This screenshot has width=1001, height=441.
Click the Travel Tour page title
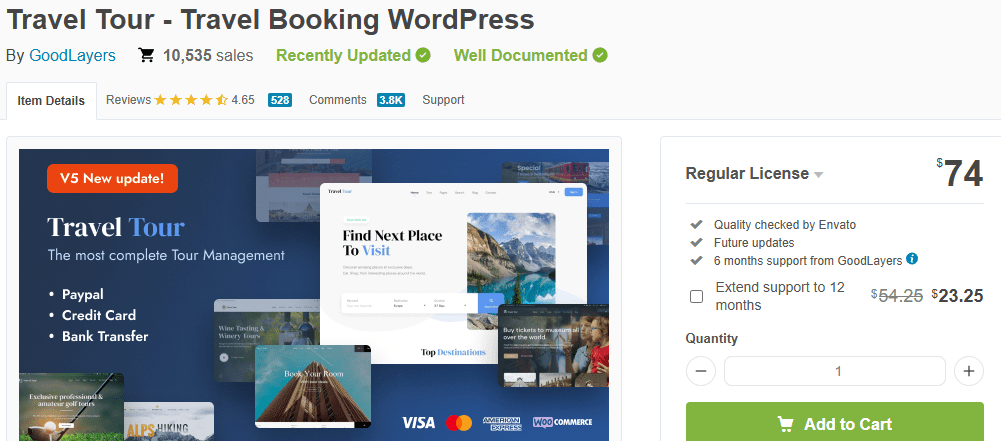point(270,20)
